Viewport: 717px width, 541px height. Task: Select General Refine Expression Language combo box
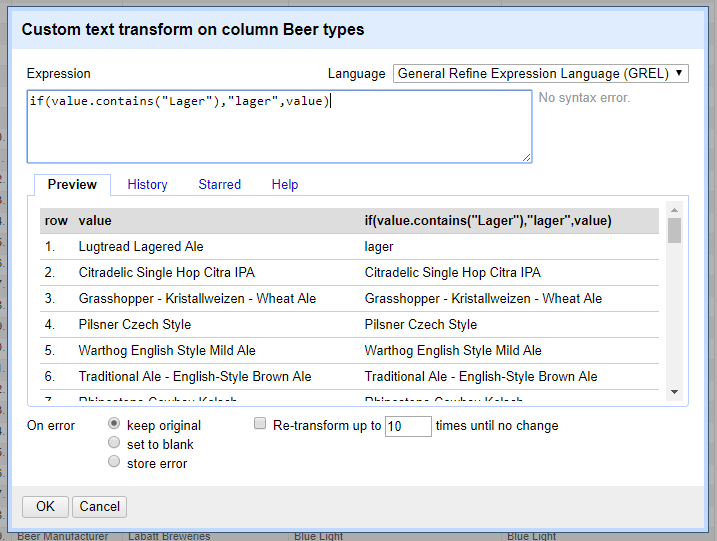pyautogui.click(x=540, y=74)
